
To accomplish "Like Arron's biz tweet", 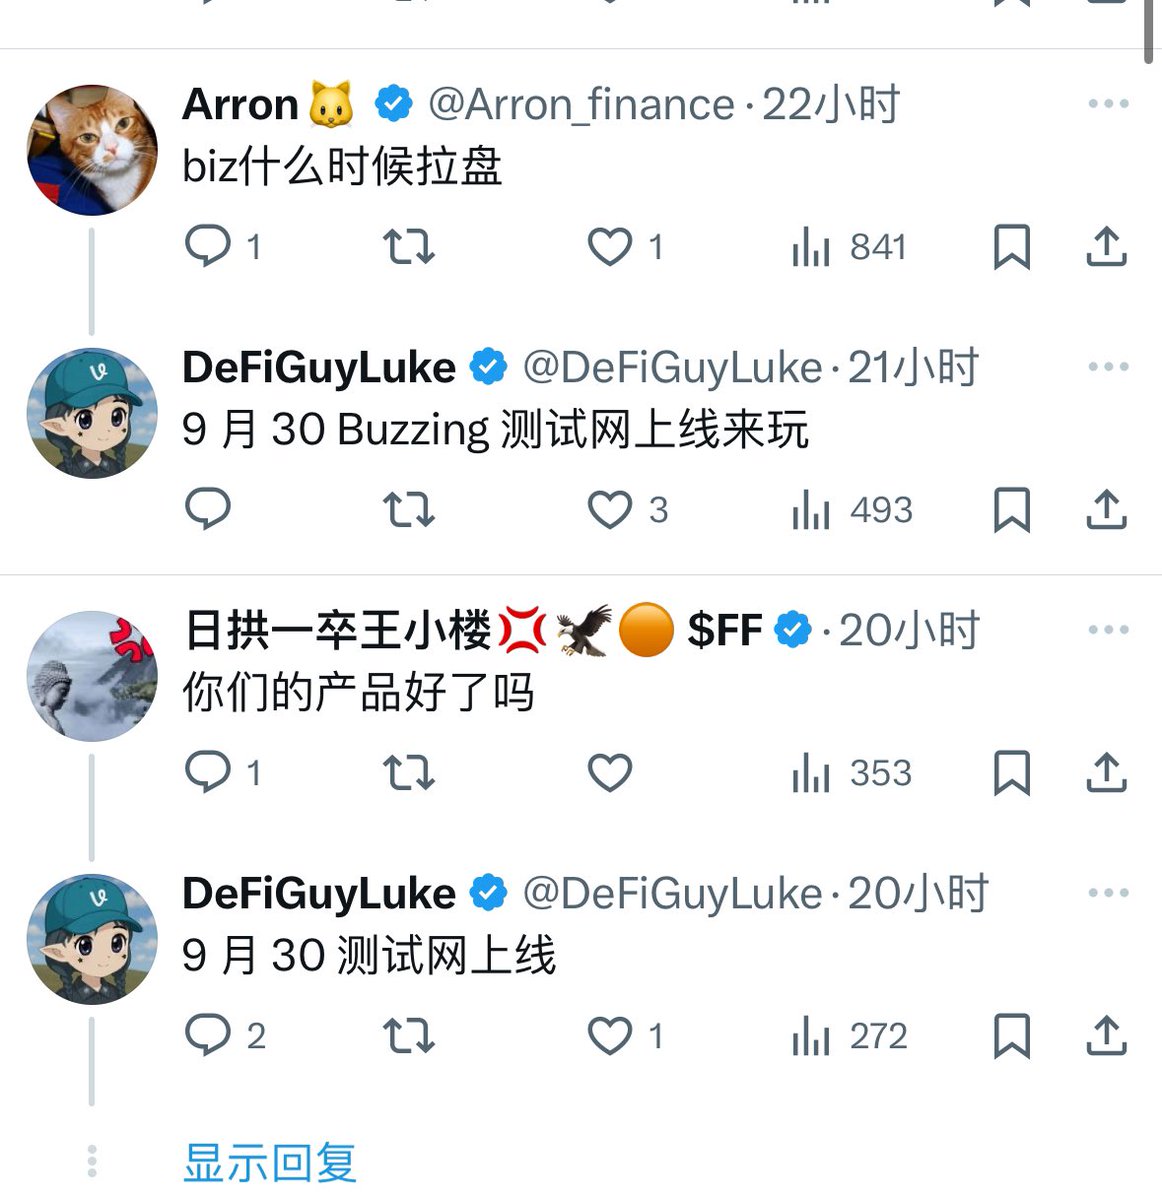I will coord(609,246).
